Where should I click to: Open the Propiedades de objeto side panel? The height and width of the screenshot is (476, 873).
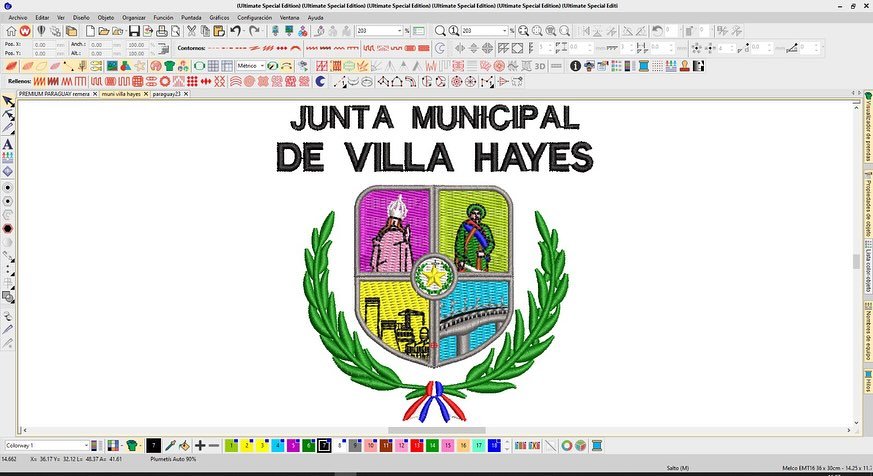tap(867, 203)
